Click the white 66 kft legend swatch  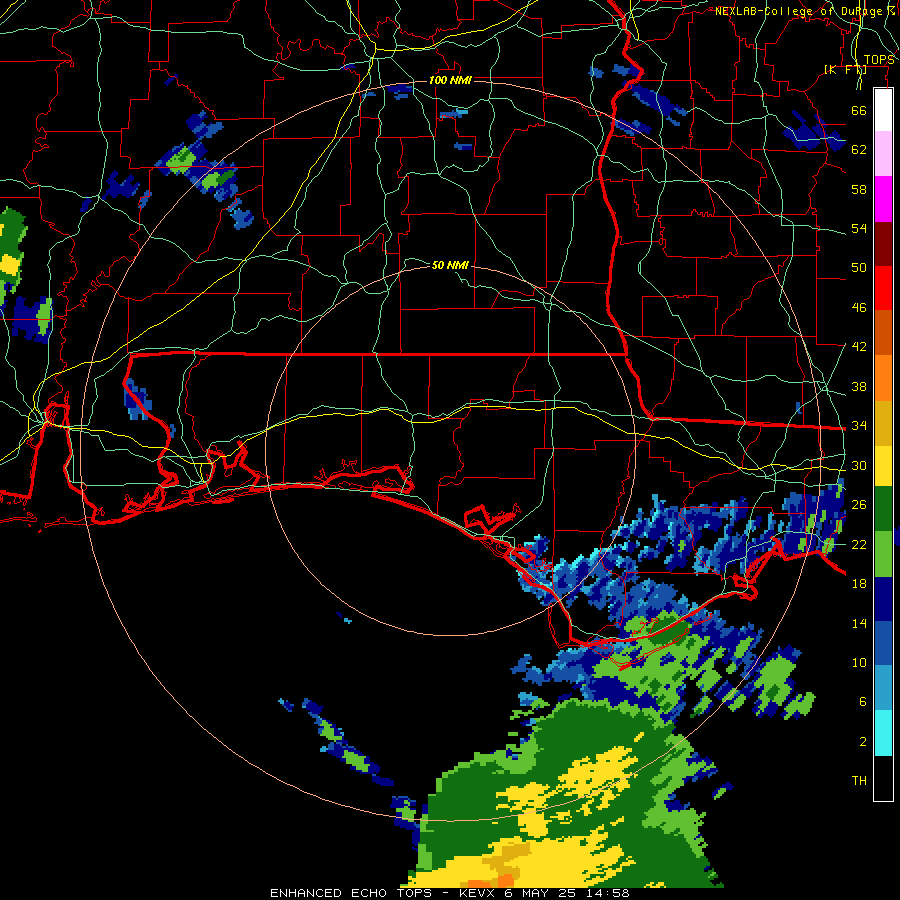pyautogui.click(x=883, y=110)
